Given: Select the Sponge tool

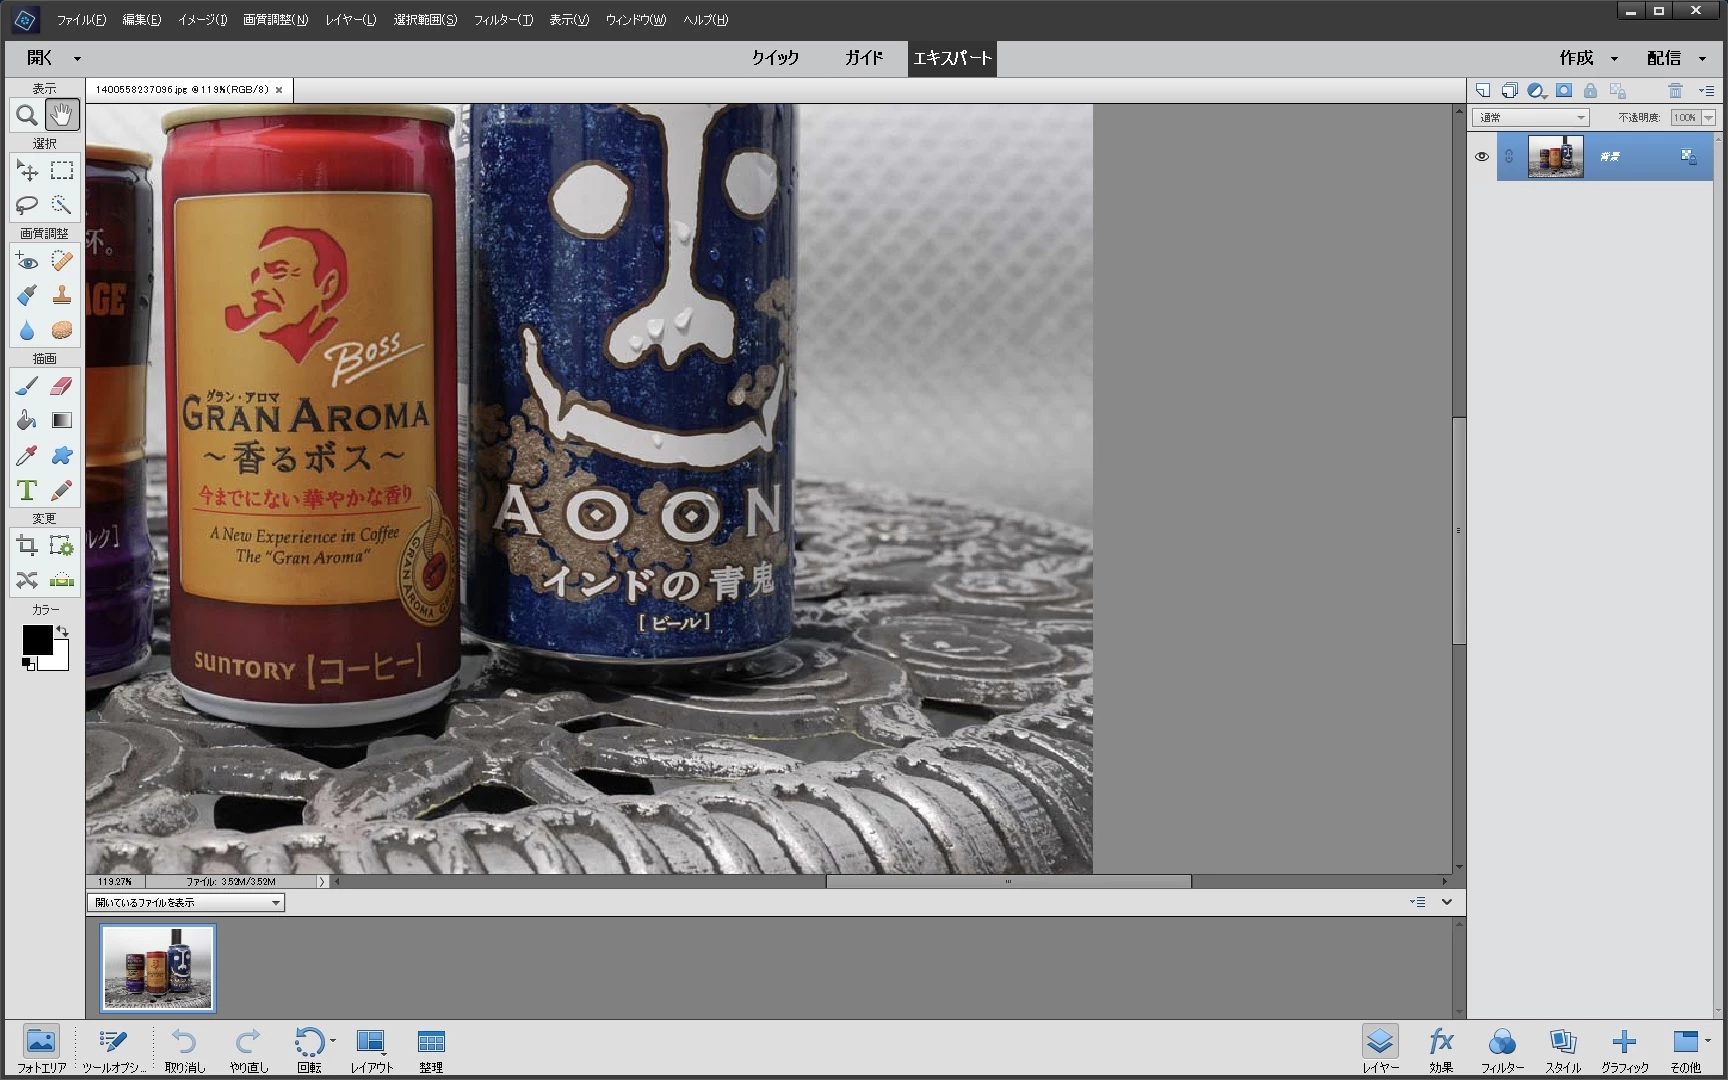Looking at the screenshot, I should coord(62,330).
